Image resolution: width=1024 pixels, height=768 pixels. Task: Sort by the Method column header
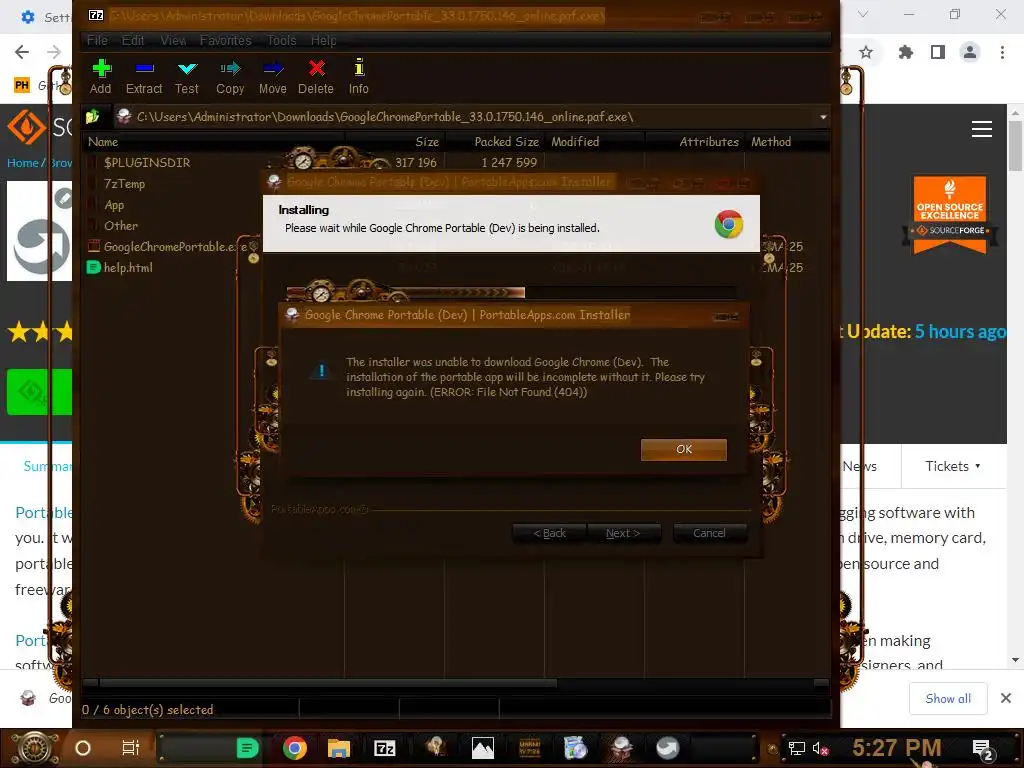point(787,142)
